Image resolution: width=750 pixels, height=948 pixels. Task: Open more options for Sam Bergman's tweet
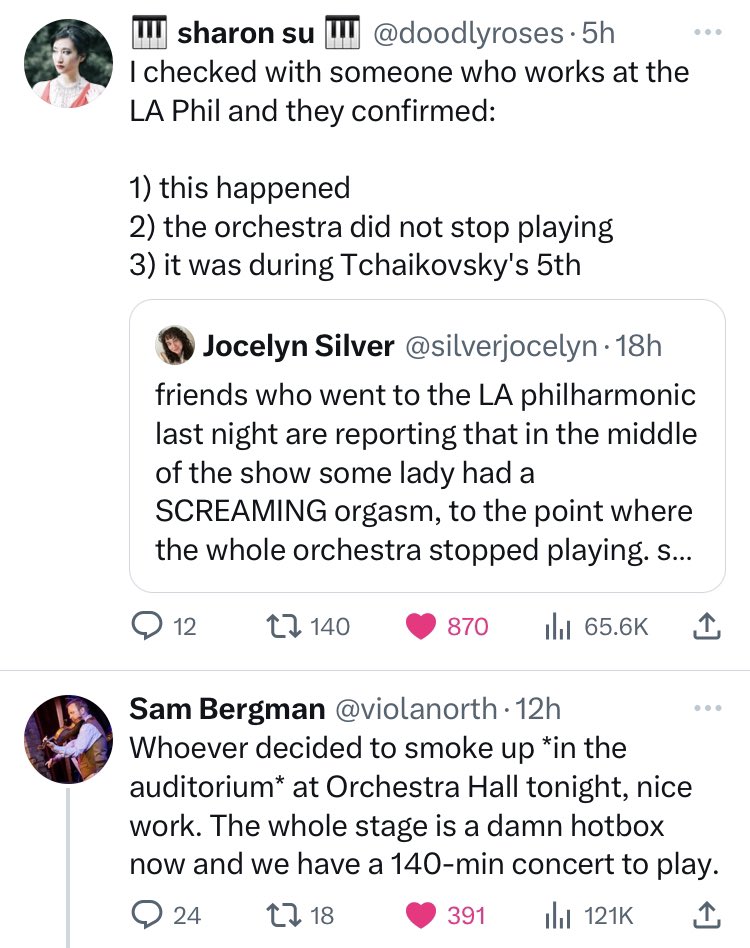pyautogui.click(x=708, y=708)
